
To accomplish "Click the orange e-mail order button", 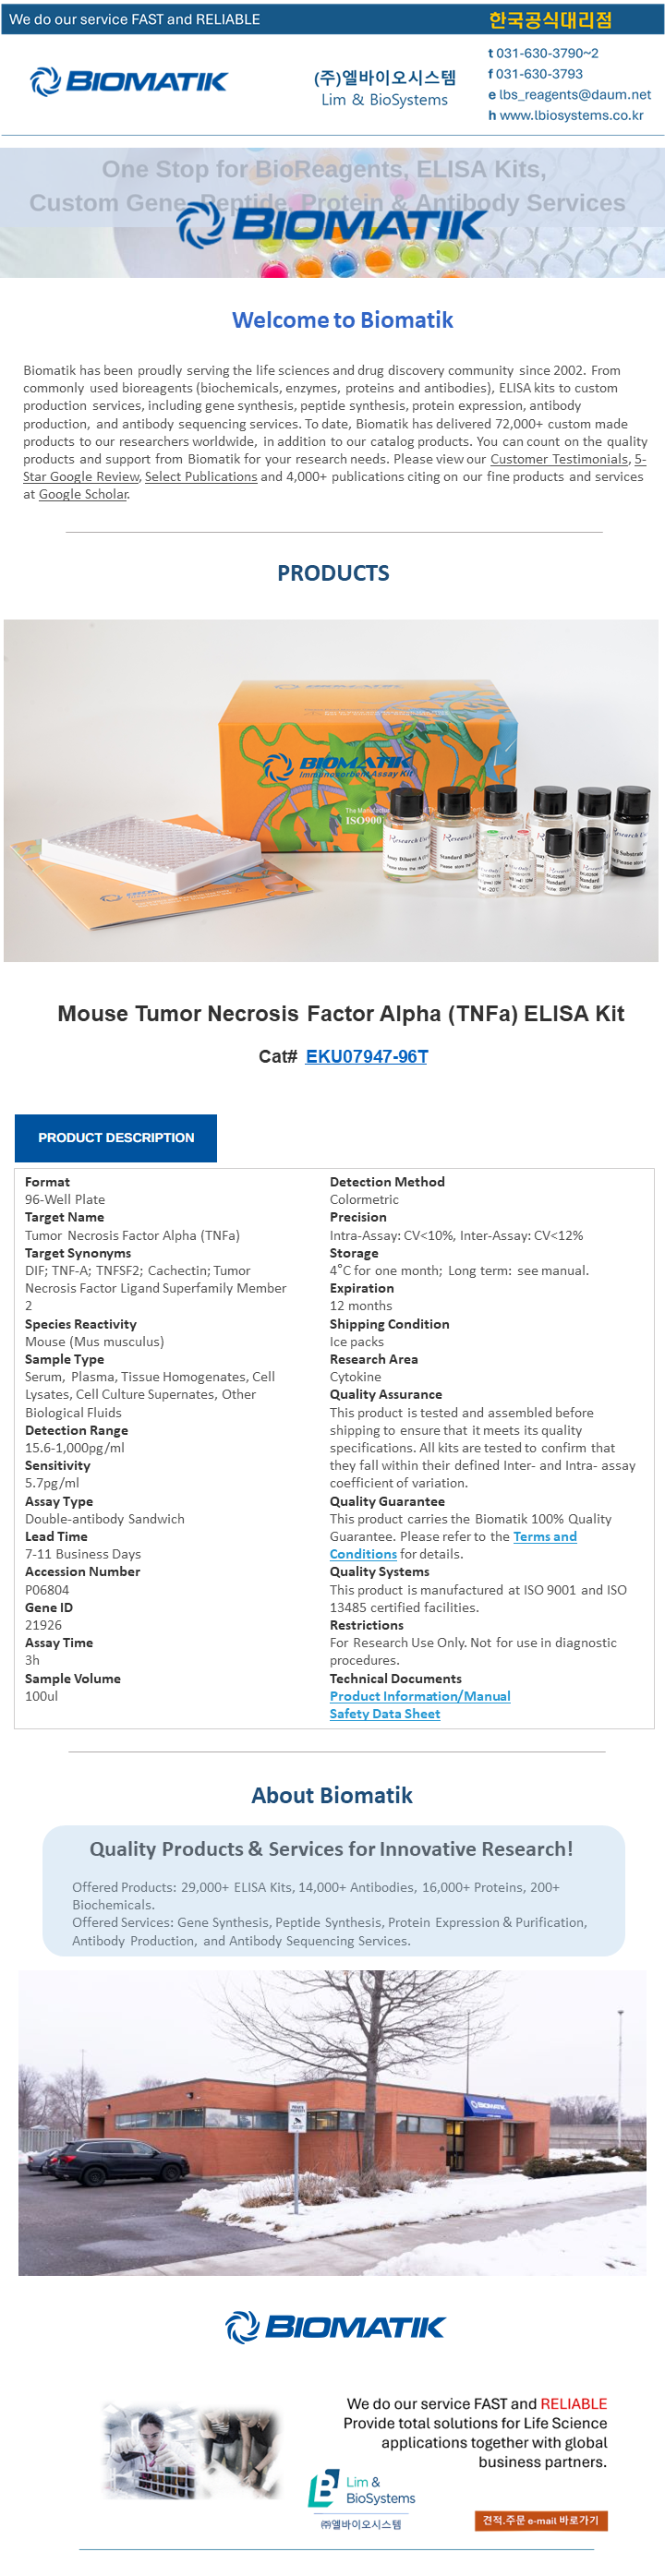I will coord(540,2521).
